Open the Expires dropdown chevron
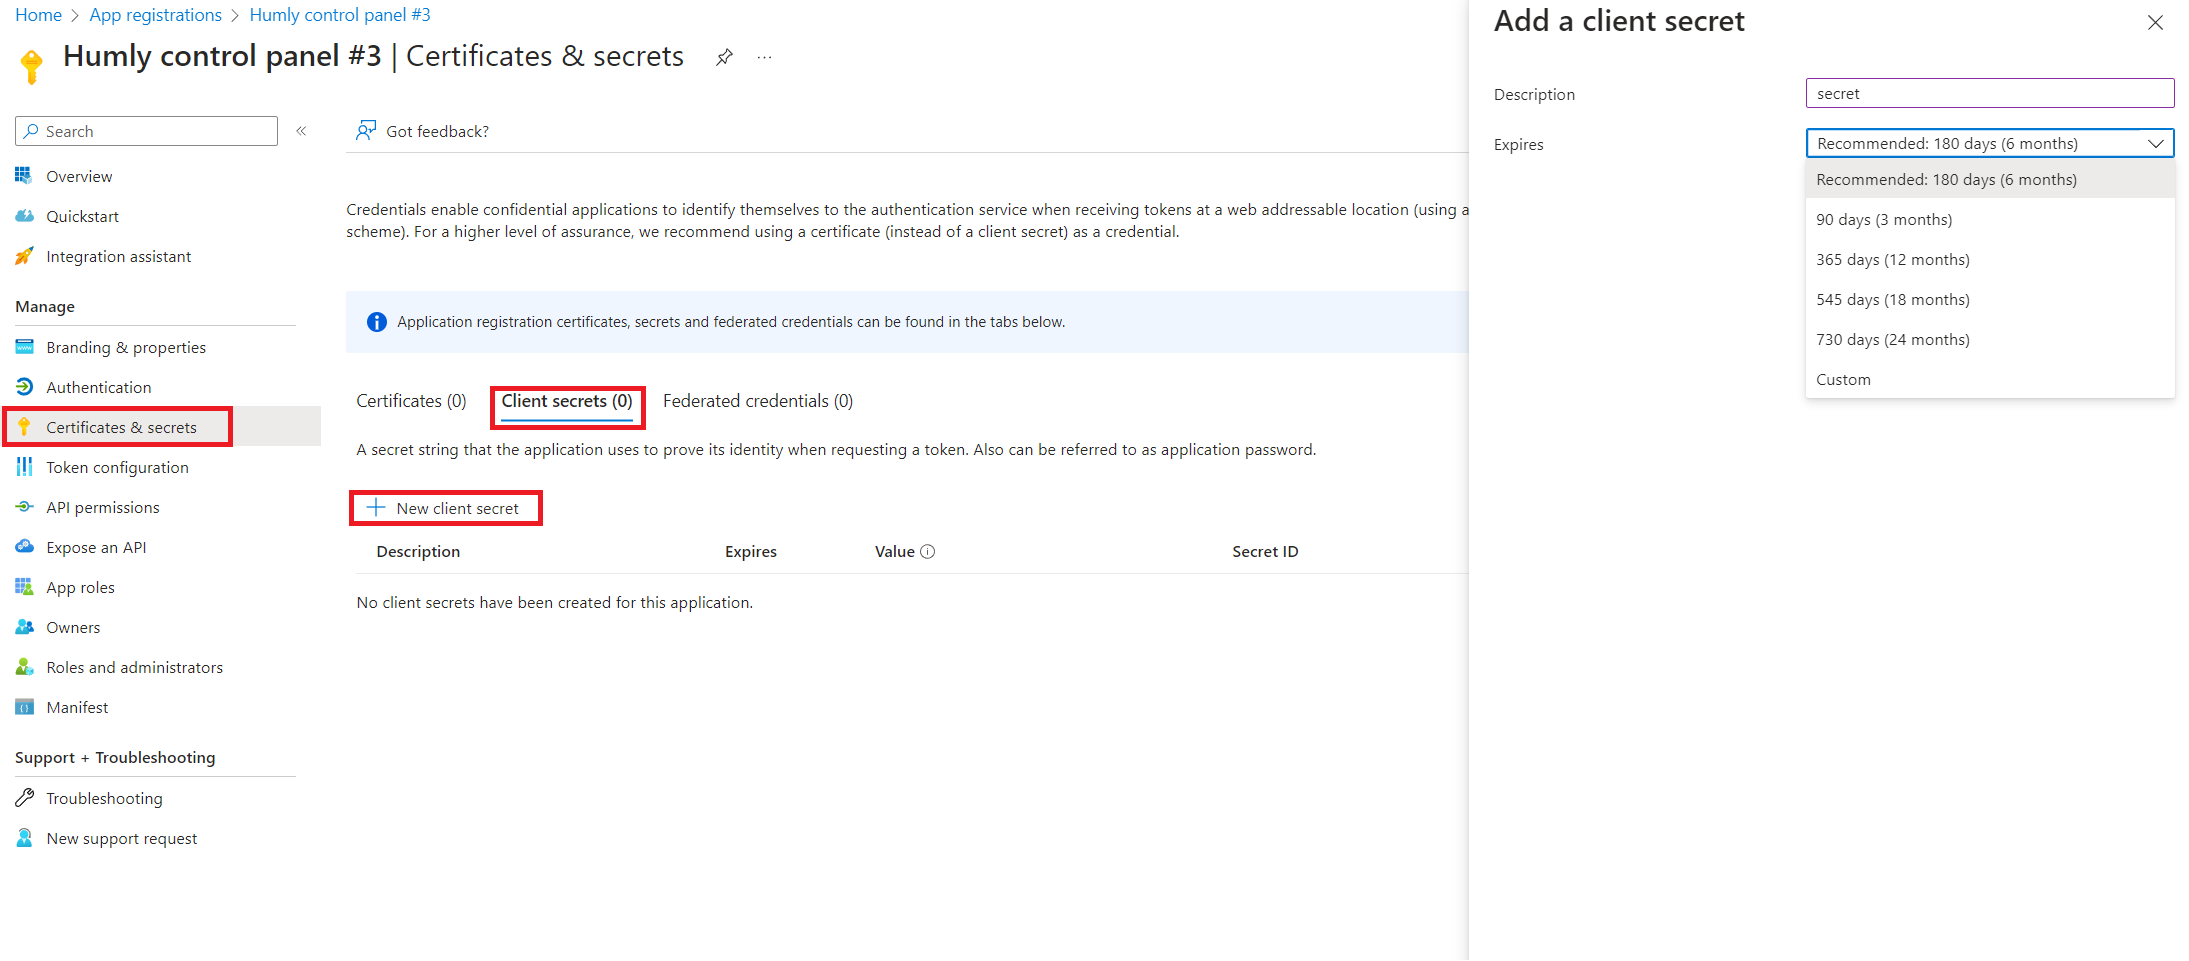This screenshot has height=961, width=2189. coord(2156,144)
